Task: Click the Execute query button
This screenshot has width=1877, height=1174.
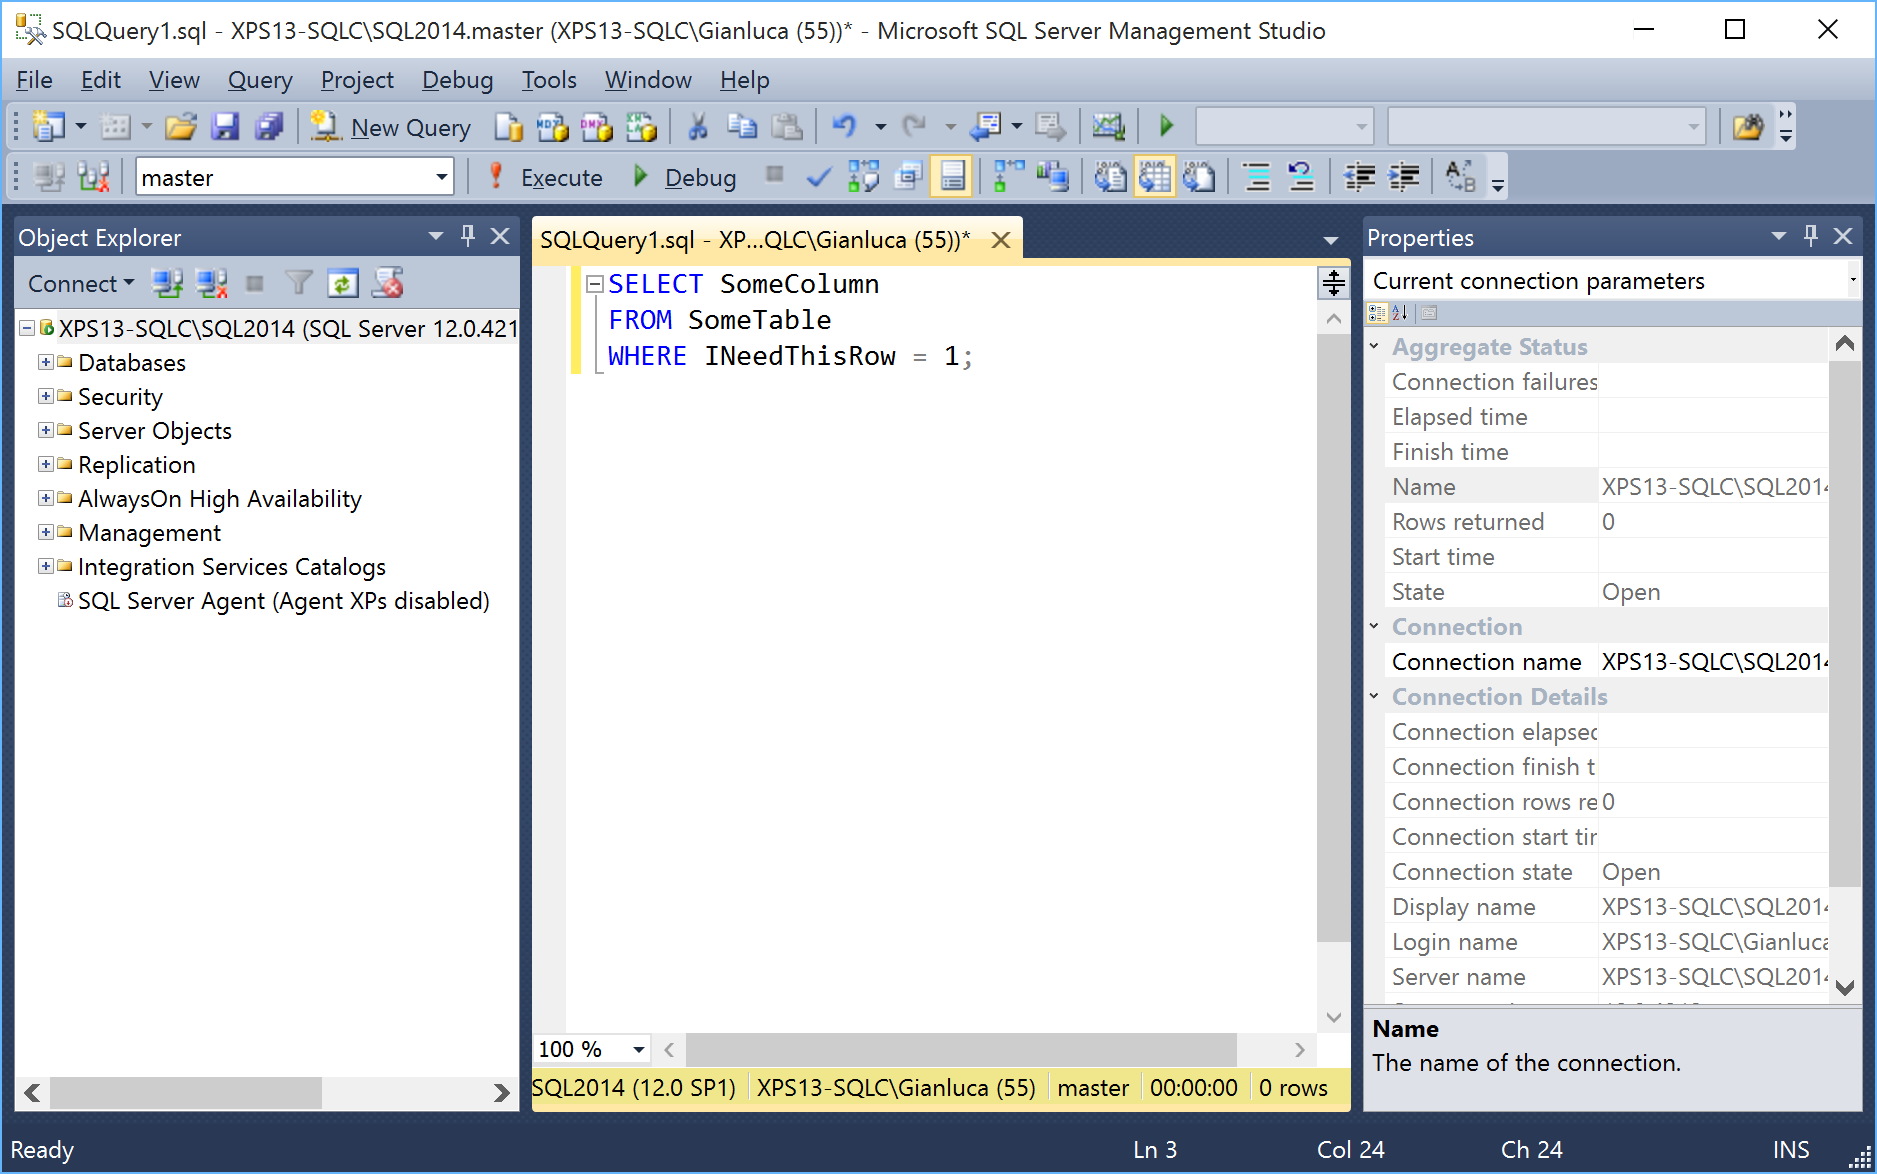Action: tap(546, 178)
